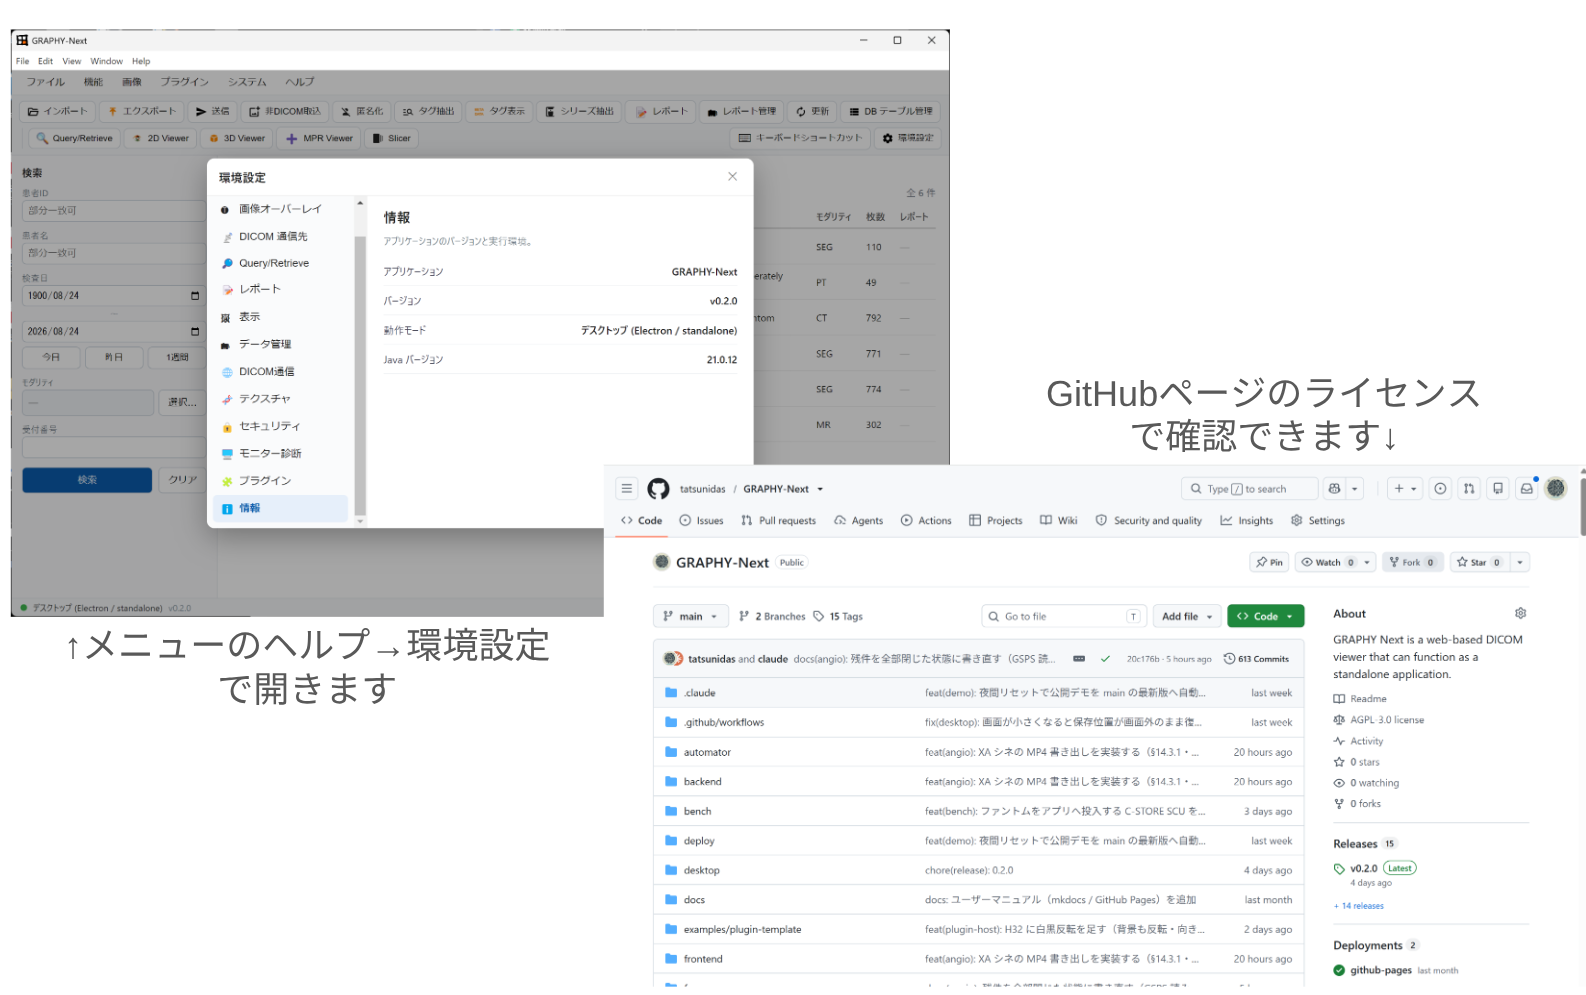Open the Slicer tool from the toolbar
This screenshot has width=1586, height=995.
391,138
